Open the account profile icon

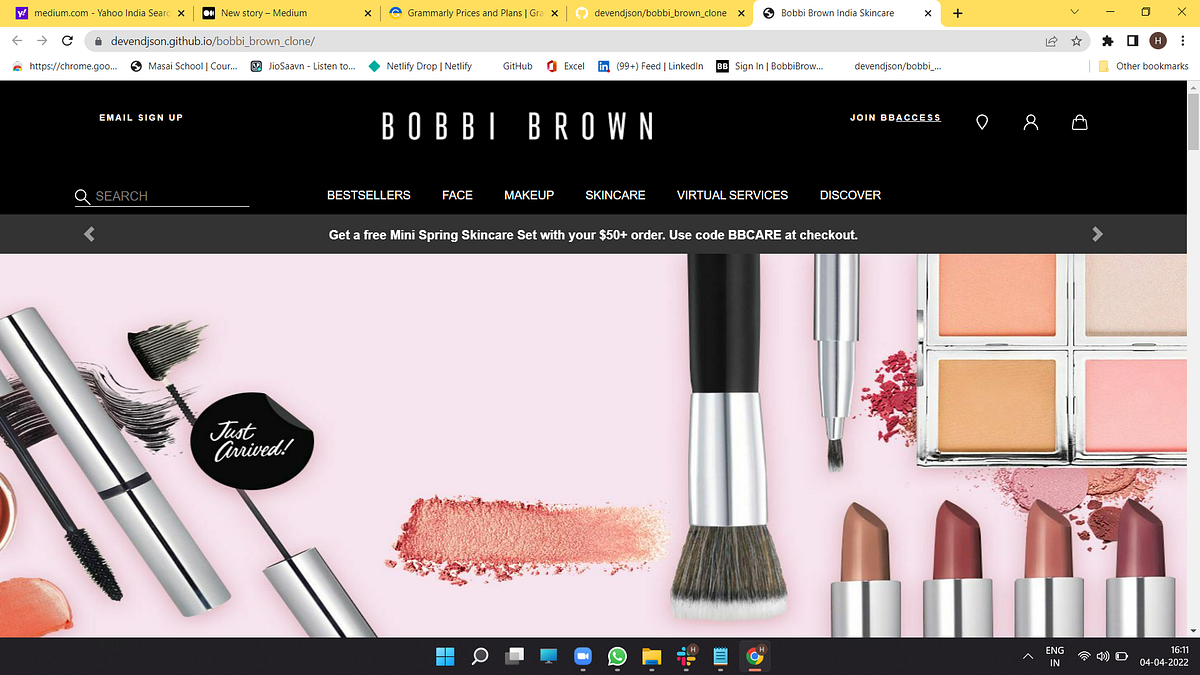click(x=1030, y=121)
